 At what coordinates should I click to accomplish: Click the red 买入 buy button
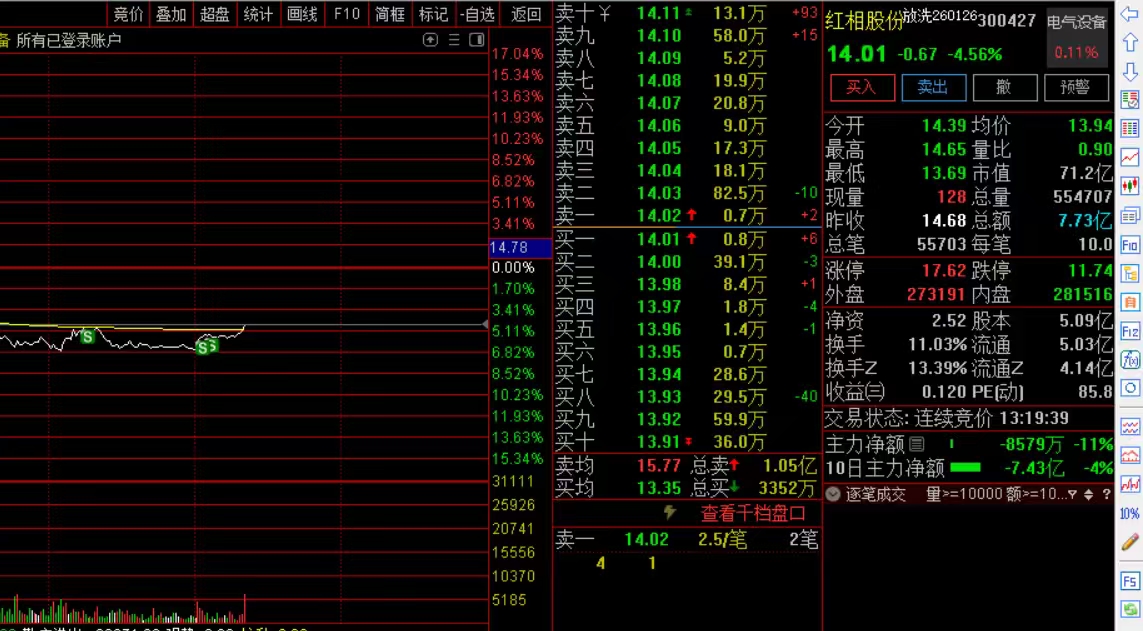[862, 87]
